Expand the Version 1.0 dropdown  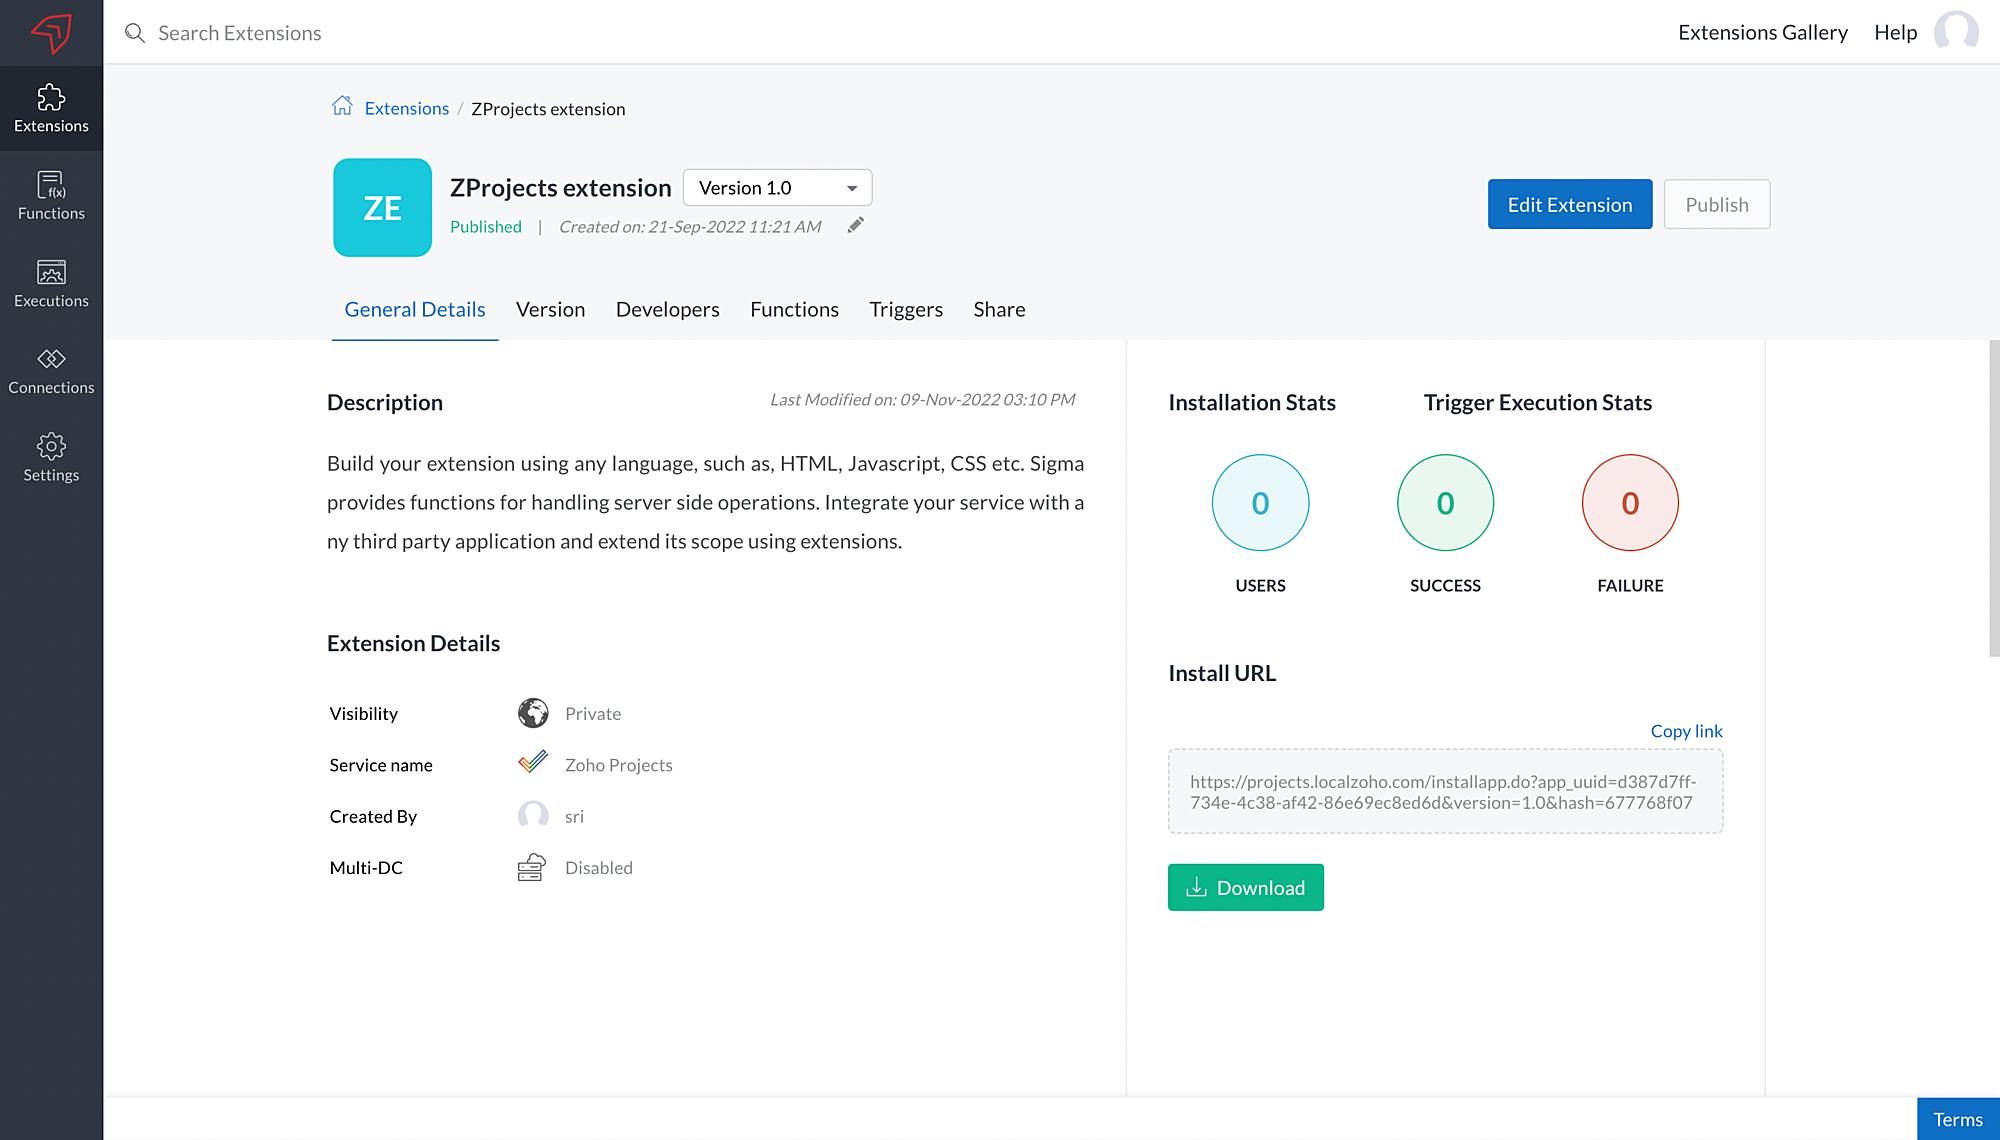tap(777, 188)
